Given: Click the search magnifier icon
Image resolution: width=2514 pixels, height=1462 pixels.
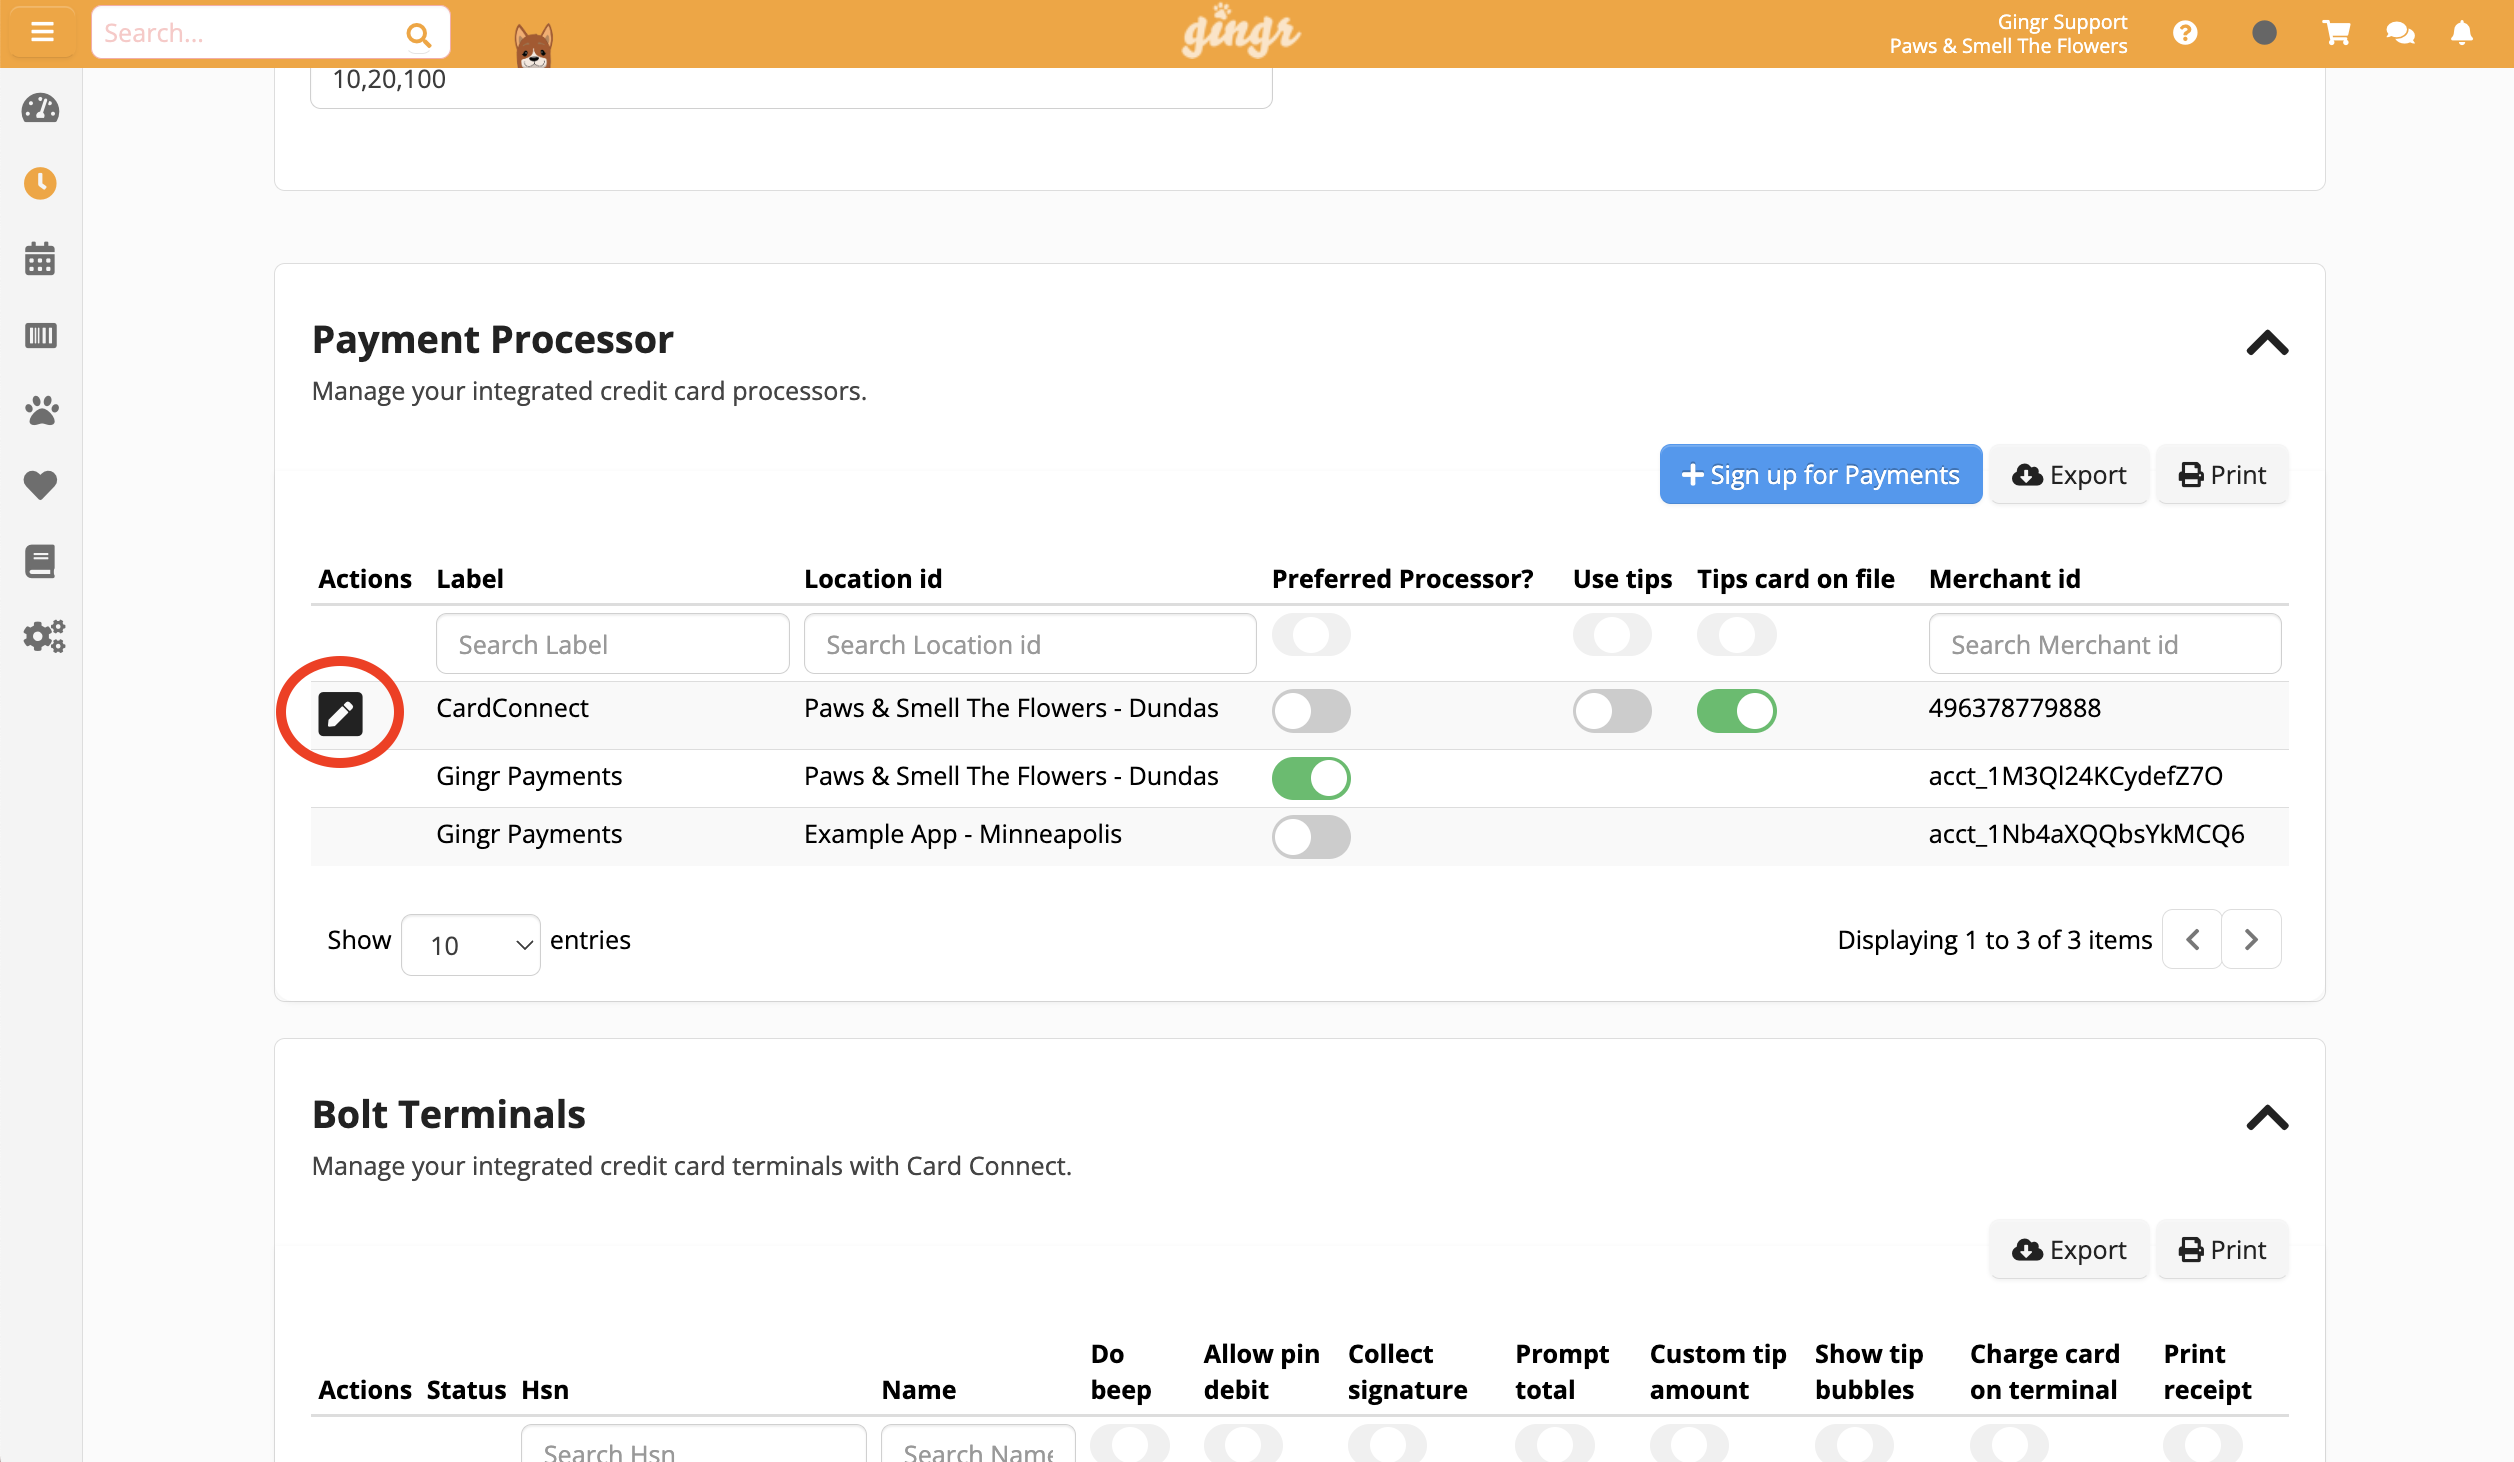Looking at the screenshot, I should (418, 34).
